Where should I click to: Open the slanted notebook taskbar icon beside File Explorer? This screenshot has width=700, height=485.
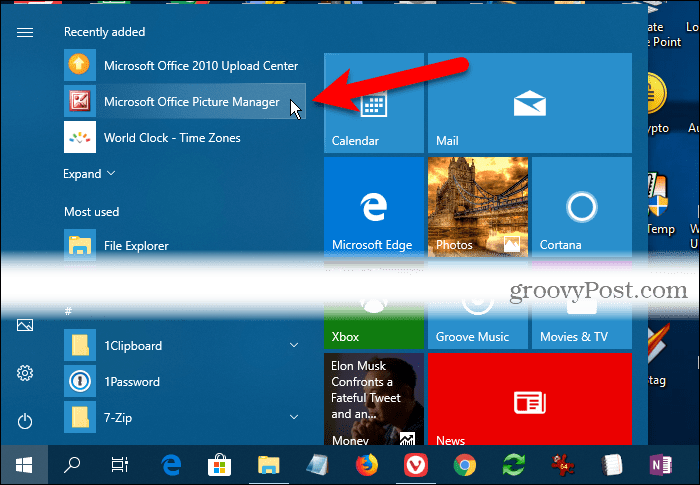317,465
